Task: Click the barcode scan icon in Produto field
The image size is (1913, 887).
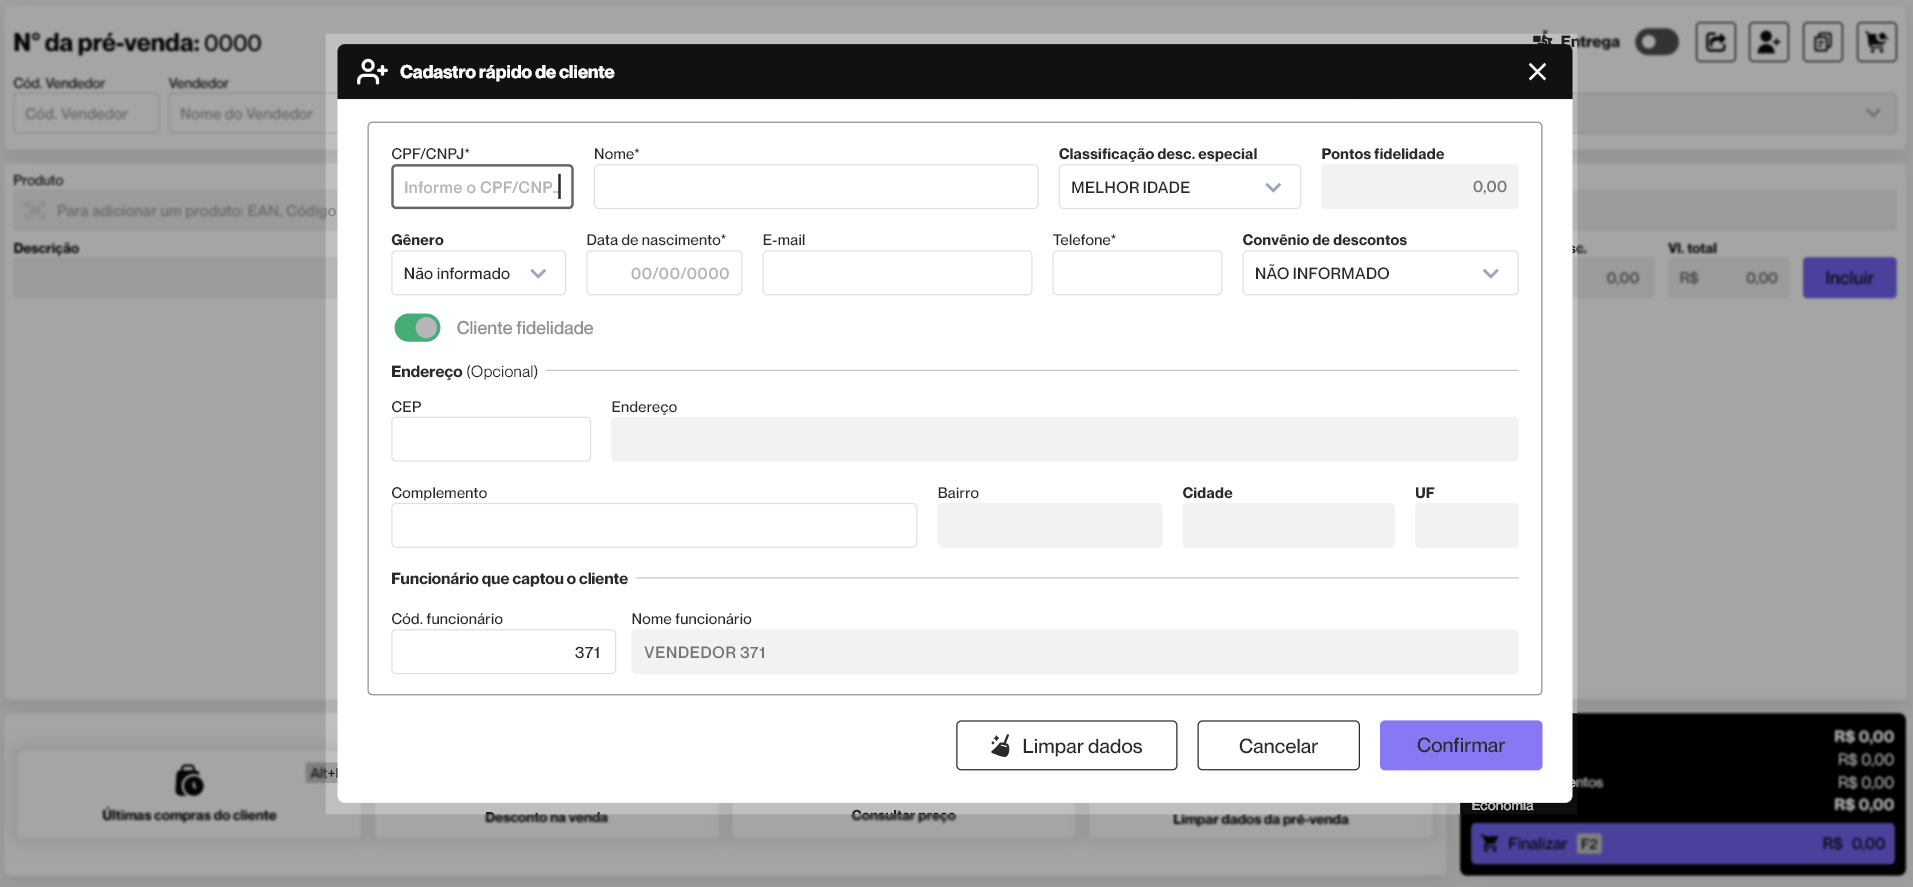Action: click(35, 211)
